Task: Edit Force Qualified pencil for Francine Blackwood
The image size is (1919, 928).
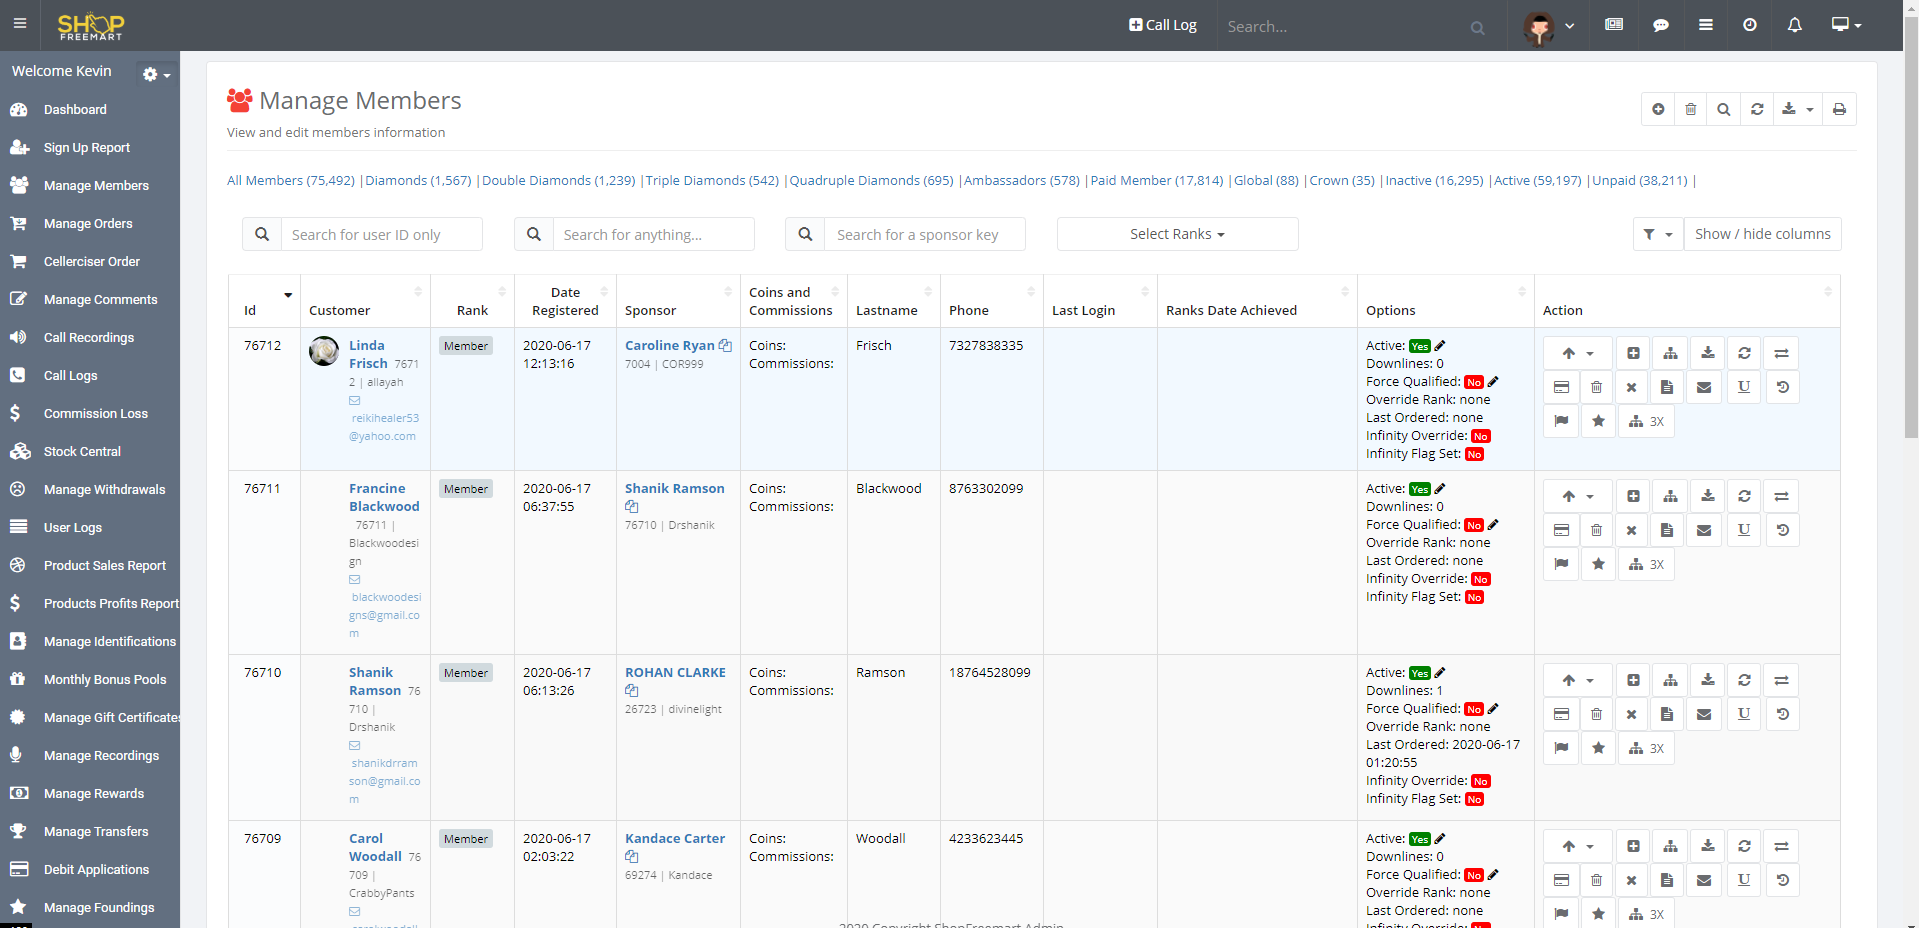Action: click(x=1493, y=525)
